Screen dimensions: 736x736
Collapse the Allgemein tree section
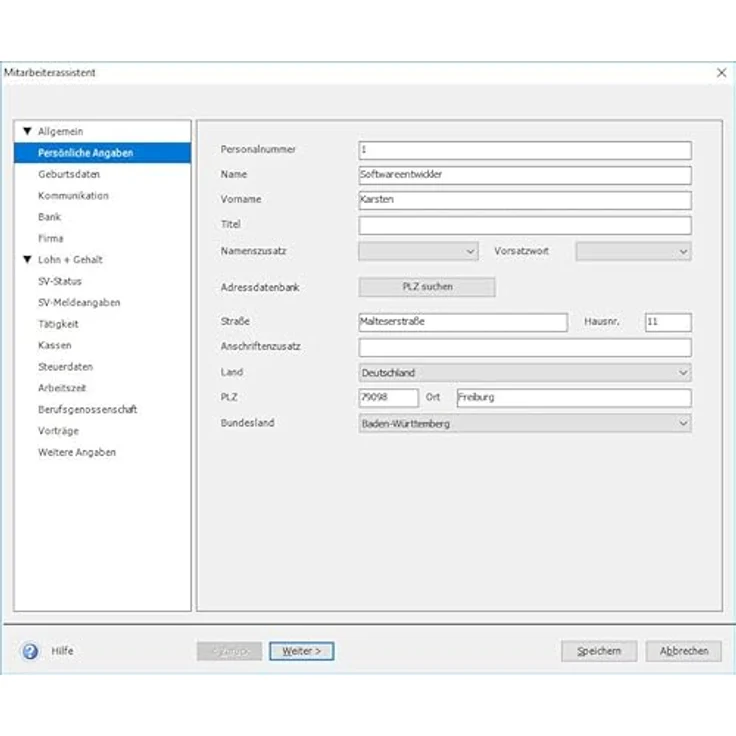point(27,131)
